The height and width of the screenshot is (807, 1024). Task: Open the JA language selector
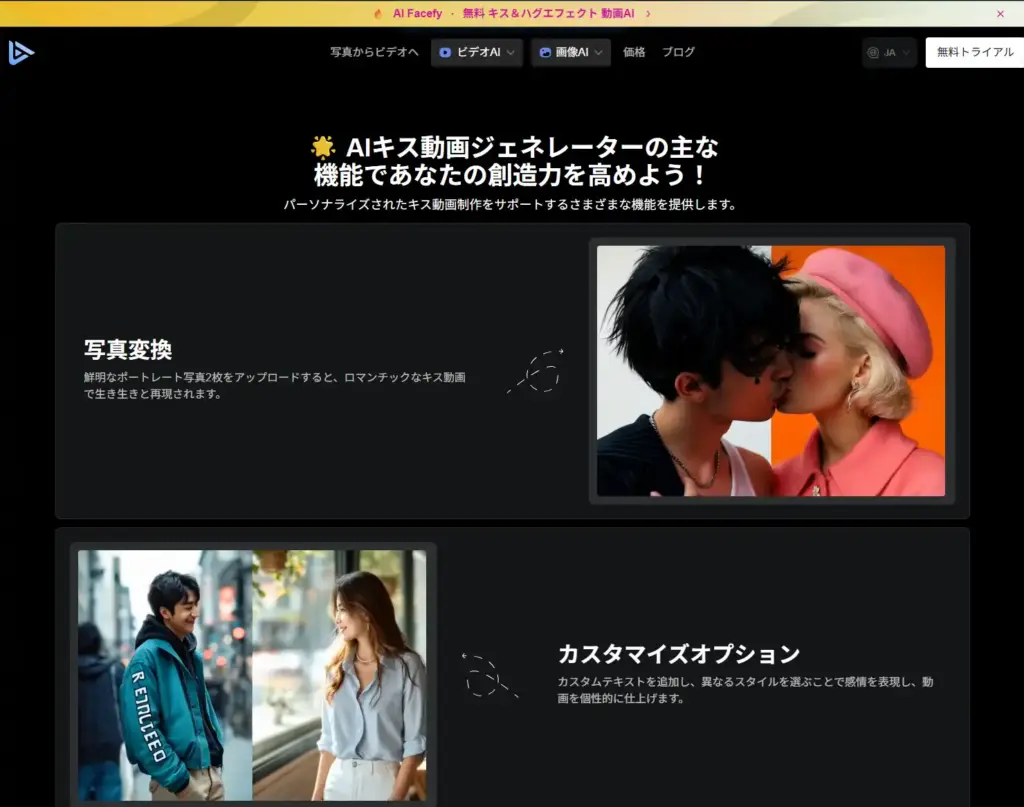click(889, 52)
